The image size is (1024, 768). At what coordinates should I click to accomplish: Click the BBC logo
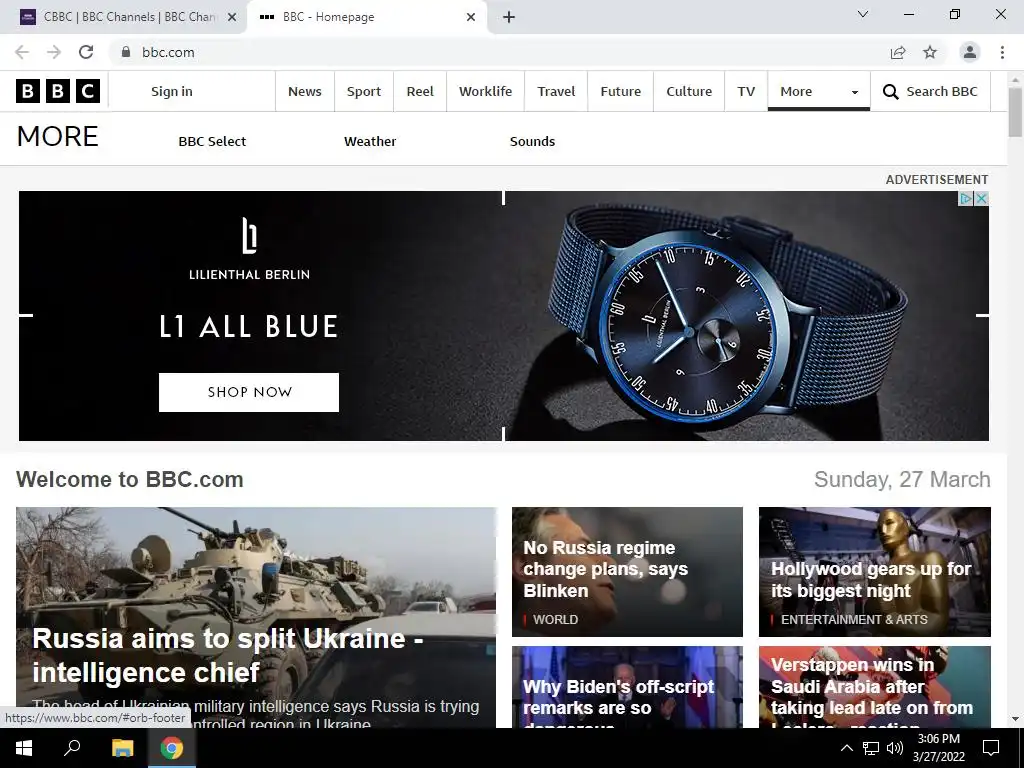pos(57,91)
